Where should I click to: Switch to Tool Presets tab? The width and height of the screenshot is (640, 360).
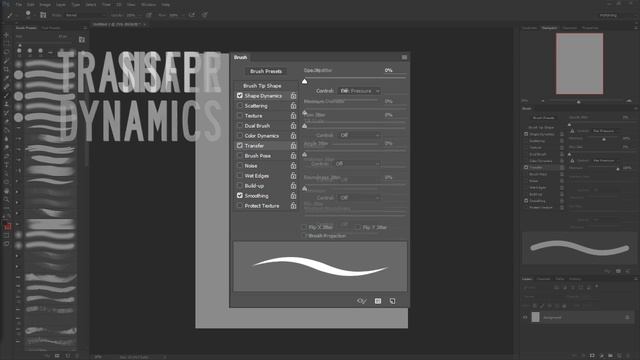click(51, 28)
